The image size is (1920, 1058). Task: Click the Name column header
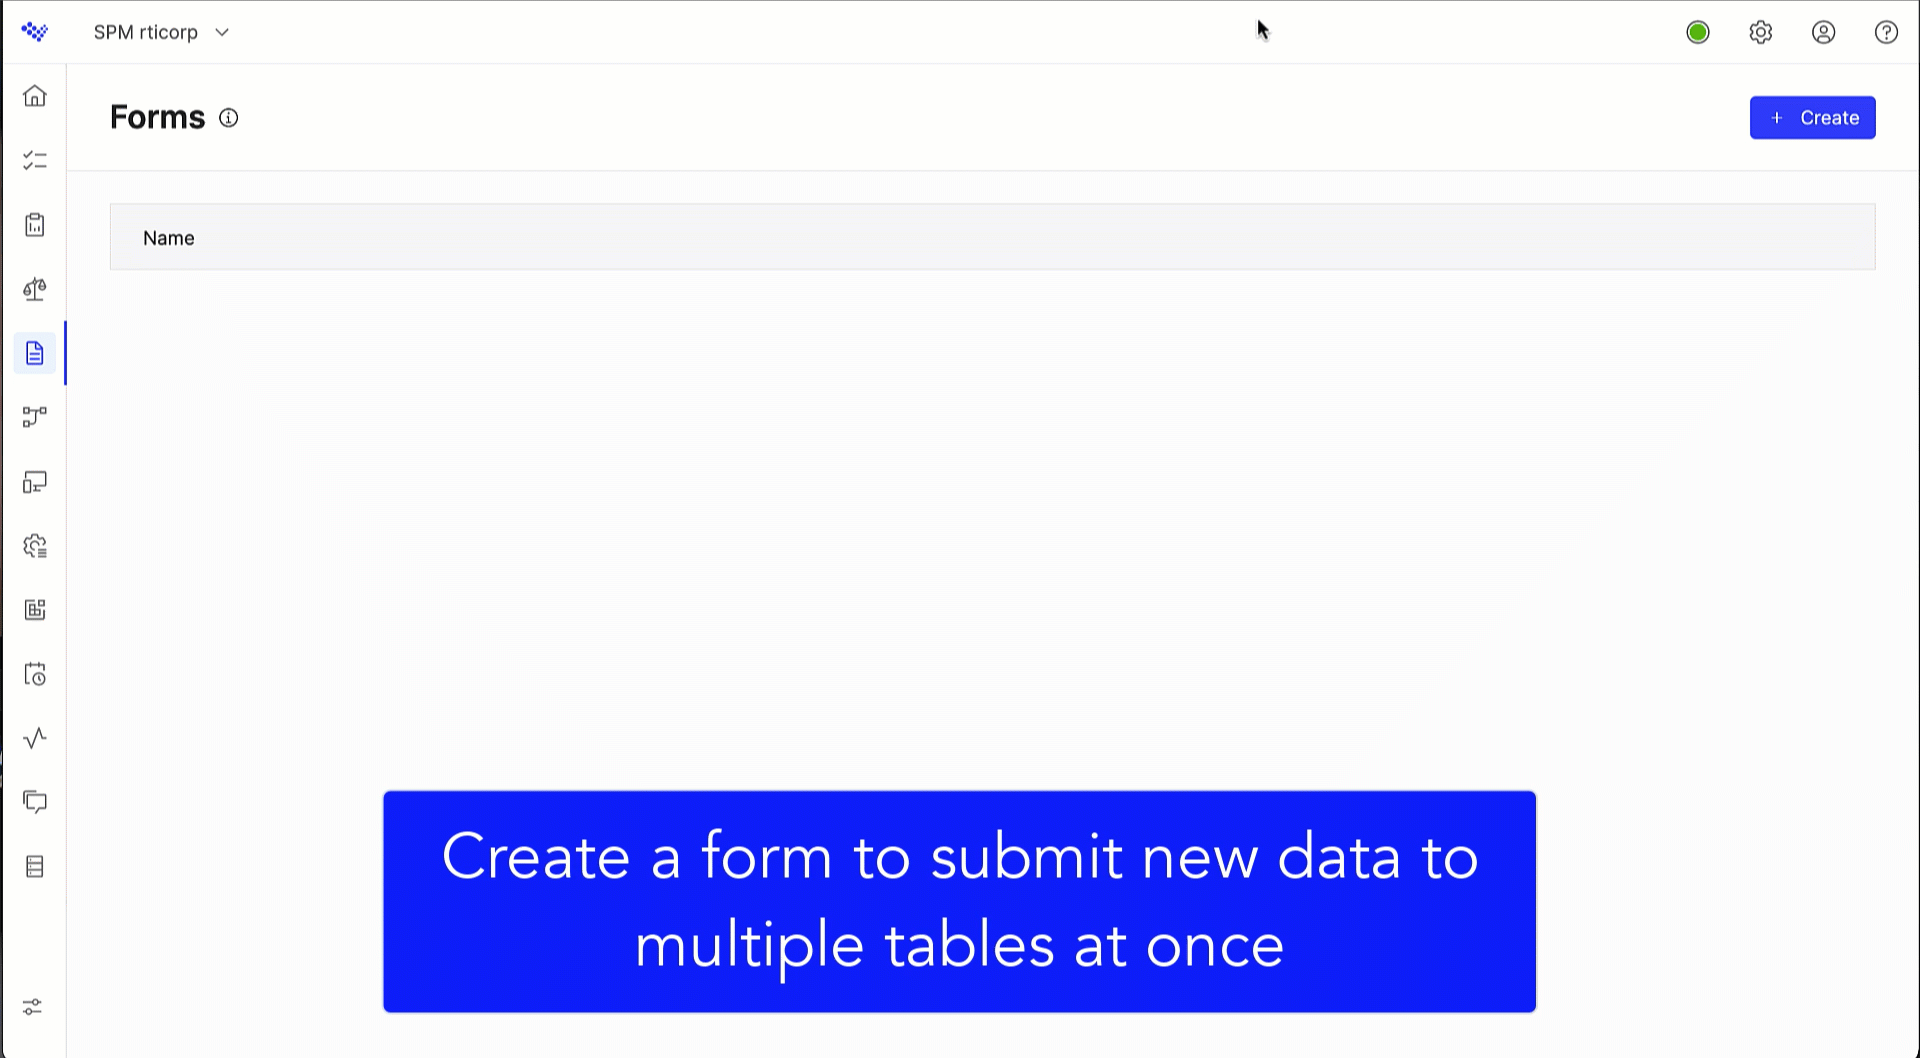[x=168, y=237]
